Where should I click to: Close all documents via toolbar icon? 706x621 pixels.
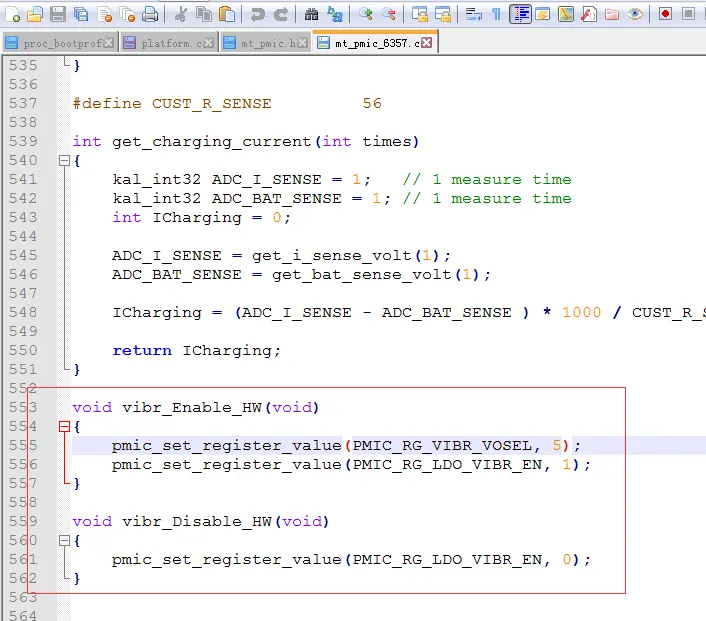click(x=127, y=14)
